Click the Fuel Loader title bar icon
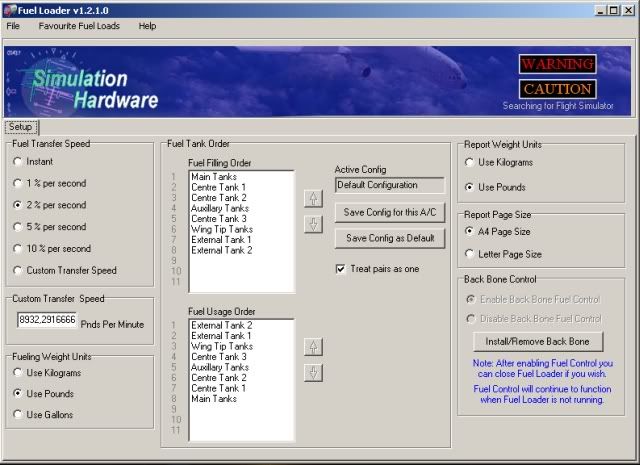 [9, 9]
